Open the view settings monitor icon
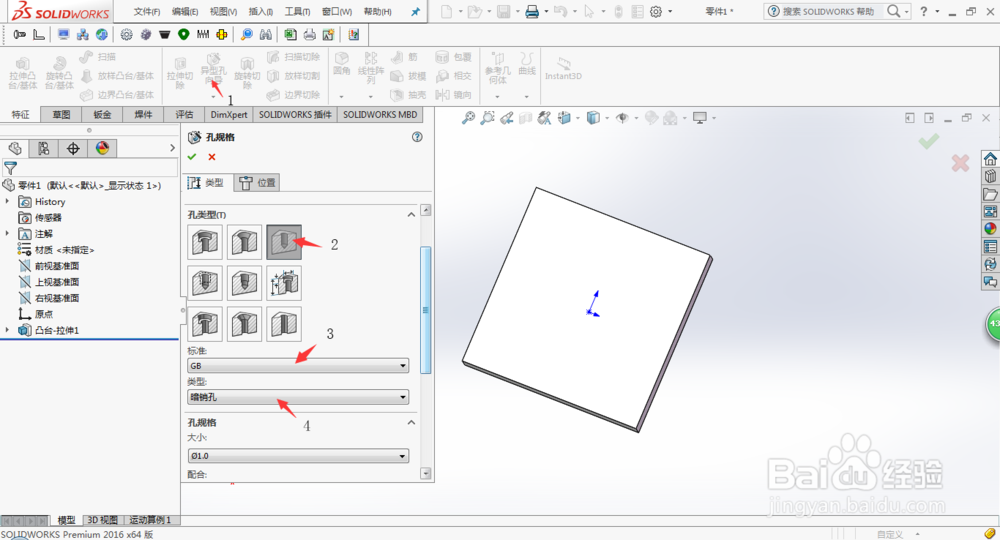1000x540 pixels. pyautogui.click(x=700, y=118)
